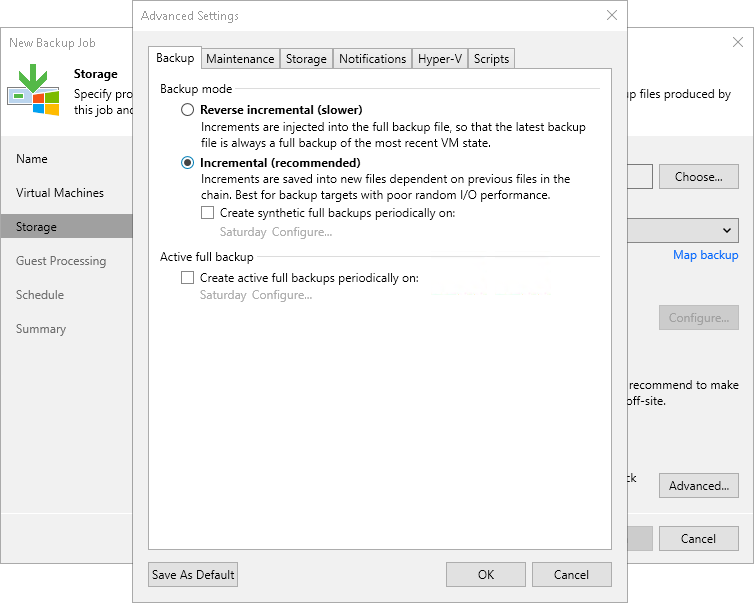Close the Advanced Settings dialog with X

coord(612,15)
